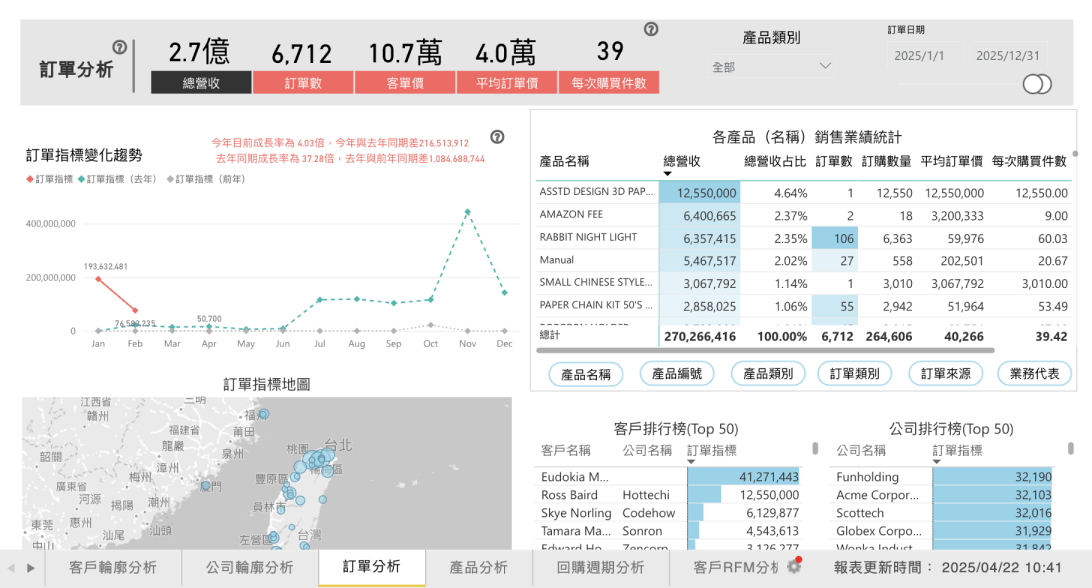The width and height of the screenshot is (1092, 588).
Task: Click the sort arrow under company 訂單指標 column
Action: coord(937,461)
